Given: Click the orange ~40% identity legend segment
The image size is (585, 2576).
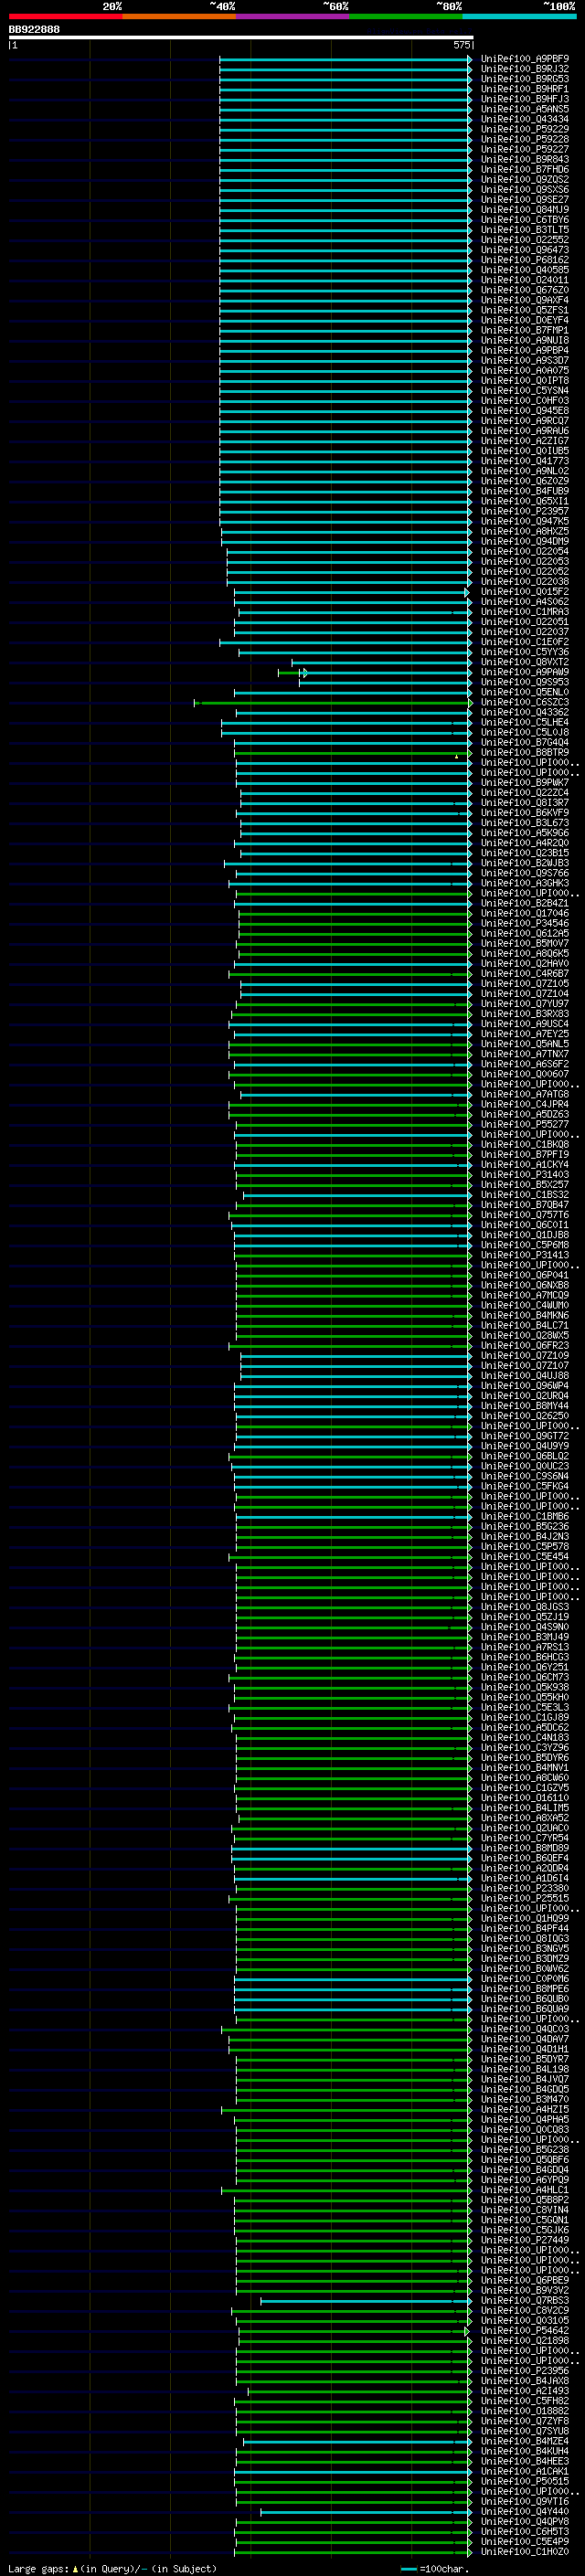Looking at the screenshot, I should 179,16.
